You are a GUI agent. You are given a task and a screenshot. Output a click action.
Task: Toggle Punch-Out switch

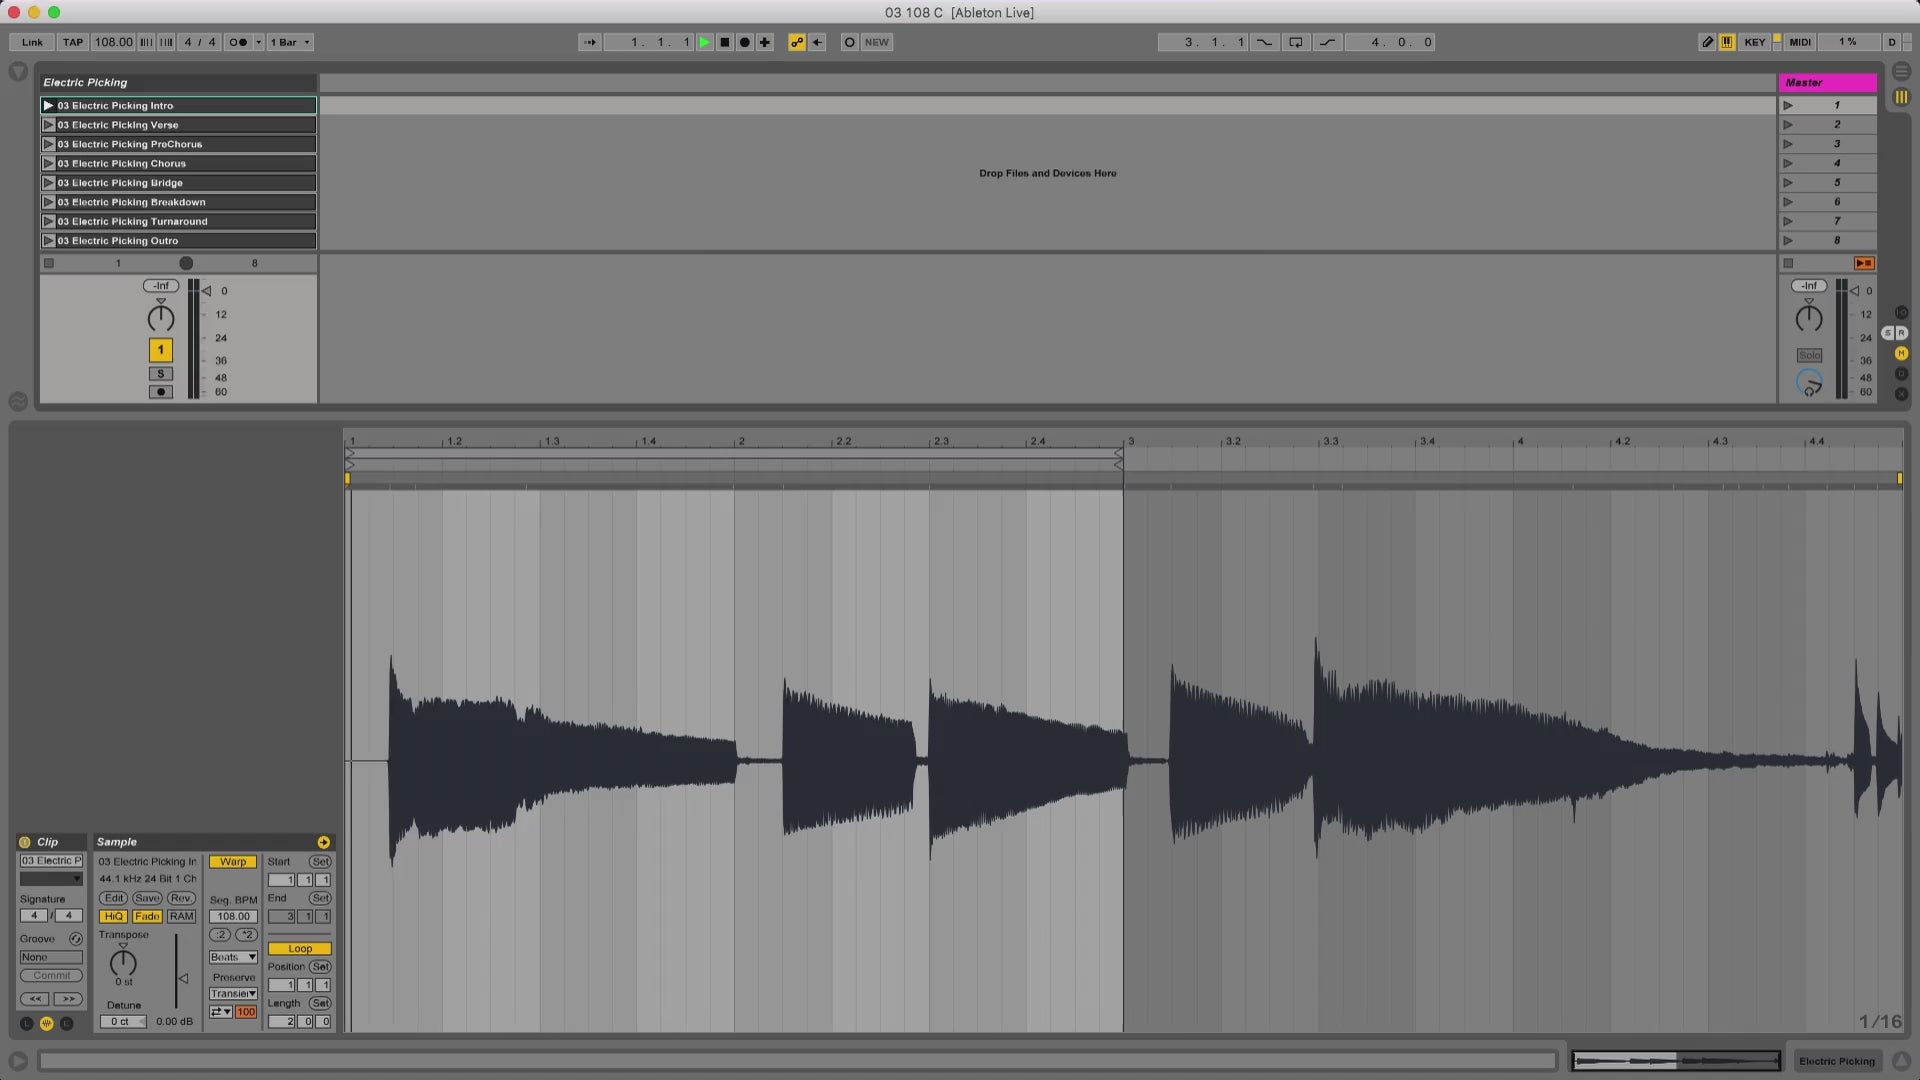pos(1327,42)
